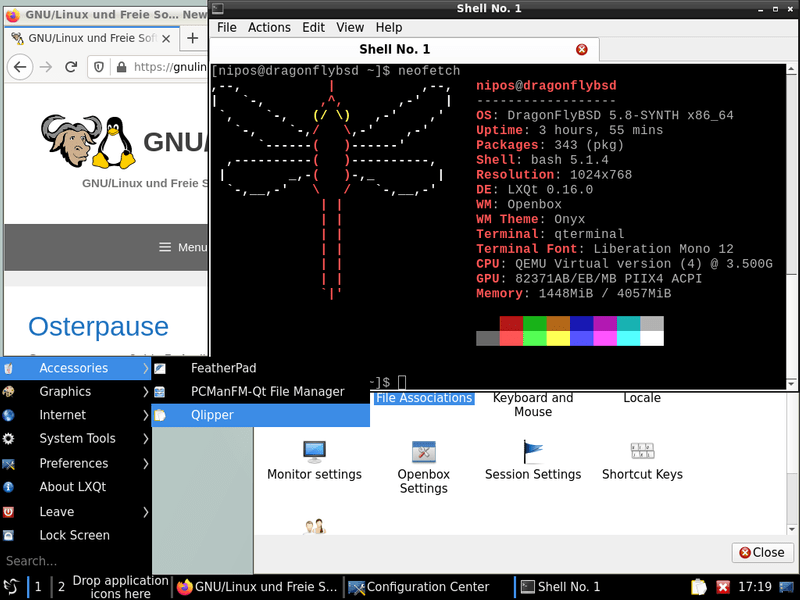800x600 pixels.
Task: Open Monitor settings in Configuration Center
Action: pyautogui.click(x=314, y=460)
